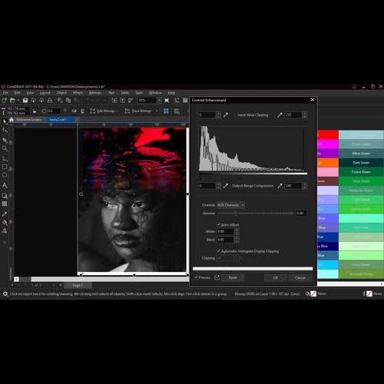Select the Pick arrow tool
Viewport: 384px width, 384px height.
pos(4,121)
